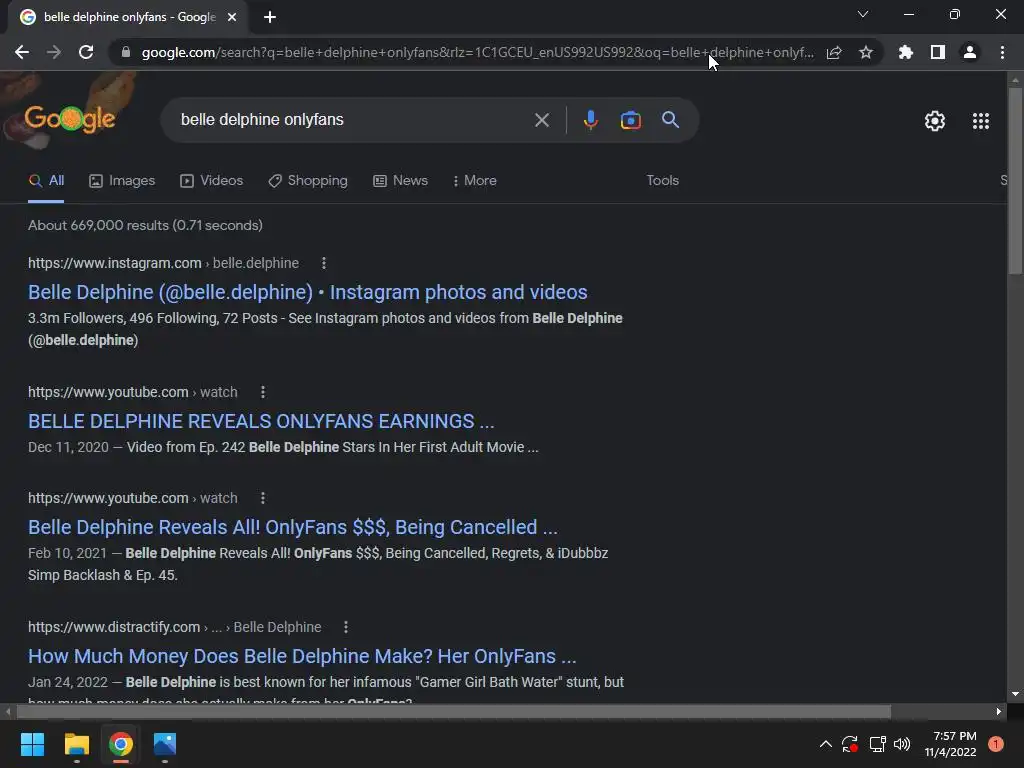
Task: Clear the search box text
Action: 541,120
